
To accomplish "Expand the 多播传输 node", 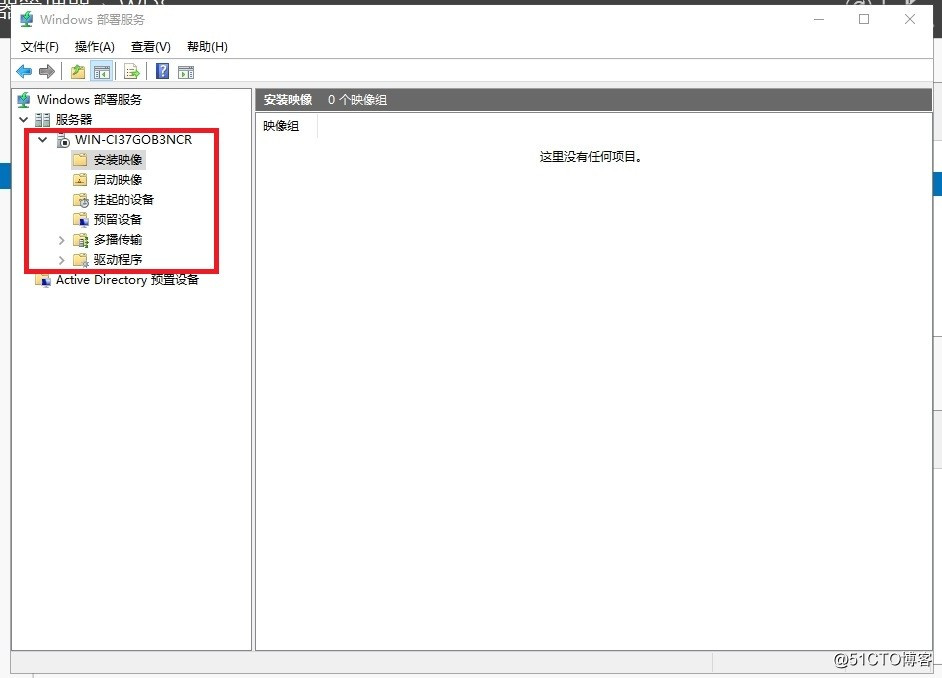I will click(61, 240).
